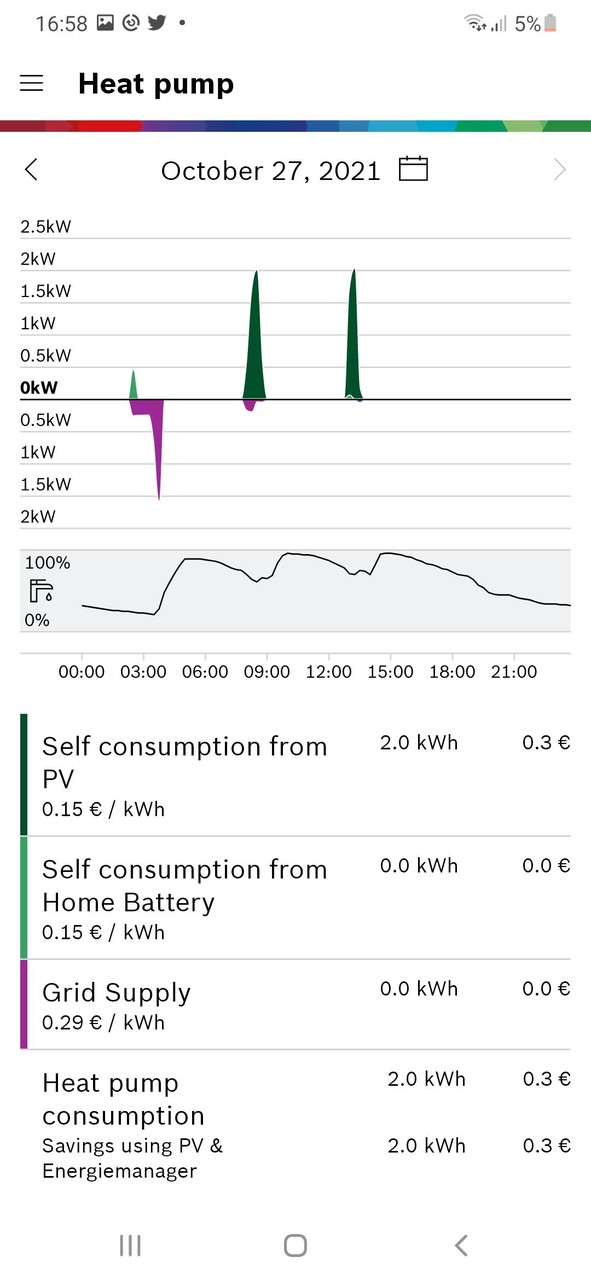Screen dimensions: 591x1280
Task: Open the navigation drawer hamburger menu
Action: coord(31,84)
